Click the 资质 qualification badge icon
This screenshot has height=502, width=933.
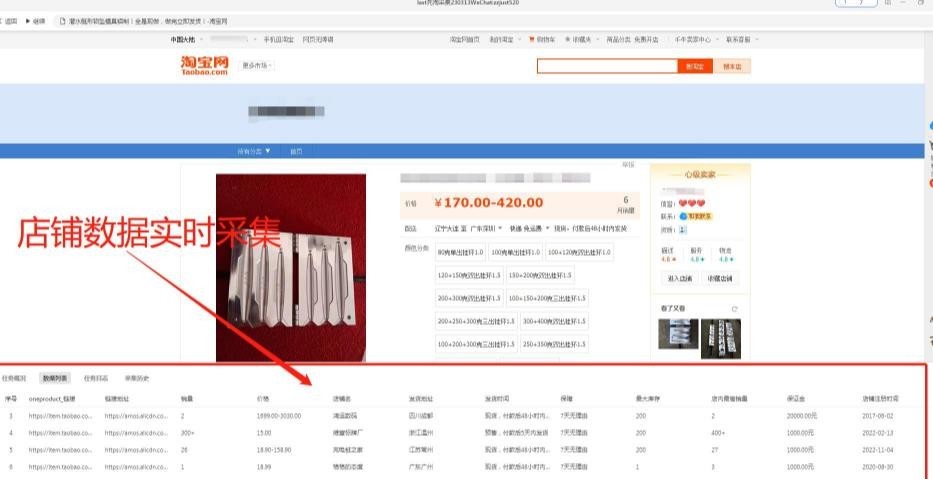pyautogui.click(x=682, y=230)
